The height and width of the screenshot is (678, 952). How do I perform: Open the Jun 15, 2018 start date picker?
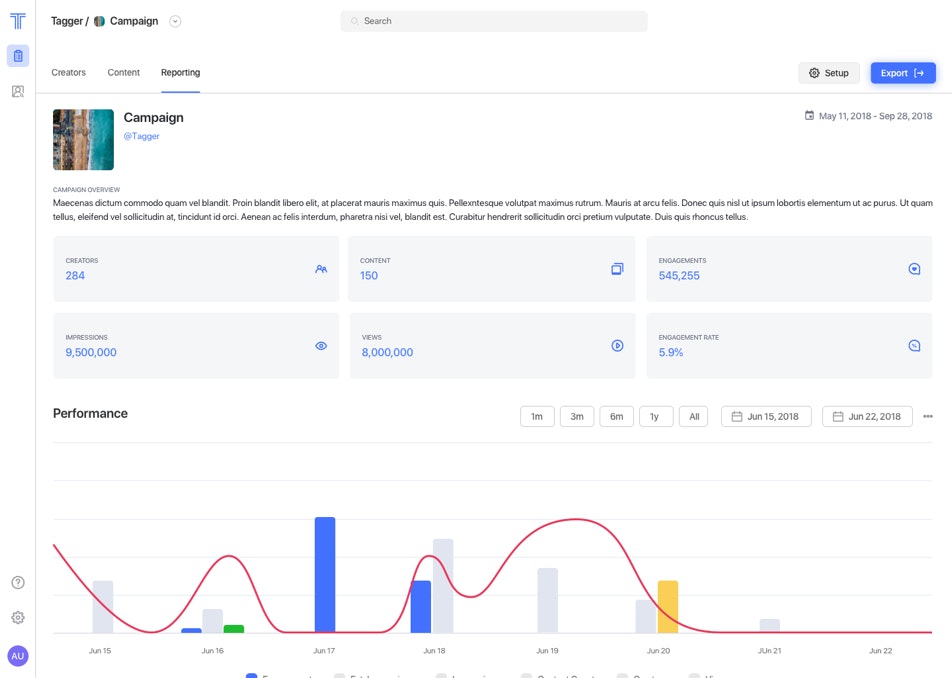[x=766, y=416]
